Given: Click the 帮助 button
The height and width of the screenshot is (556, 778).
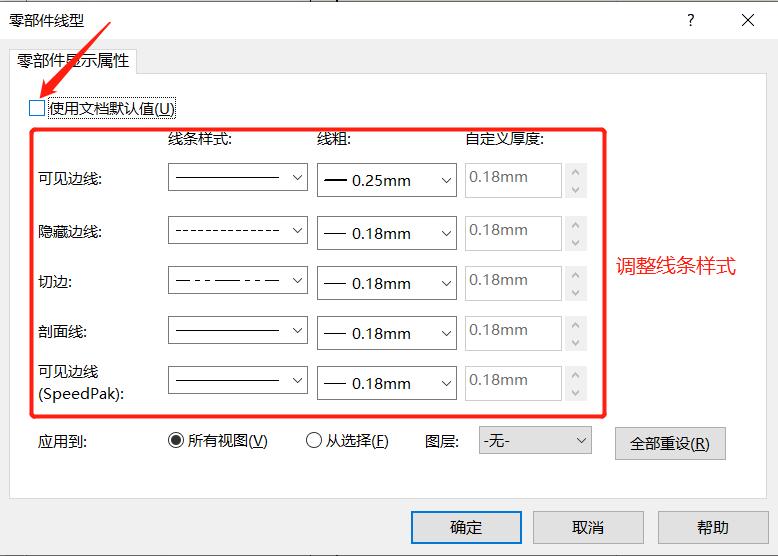Looking at the screenshot, I should tap(713, 527).
